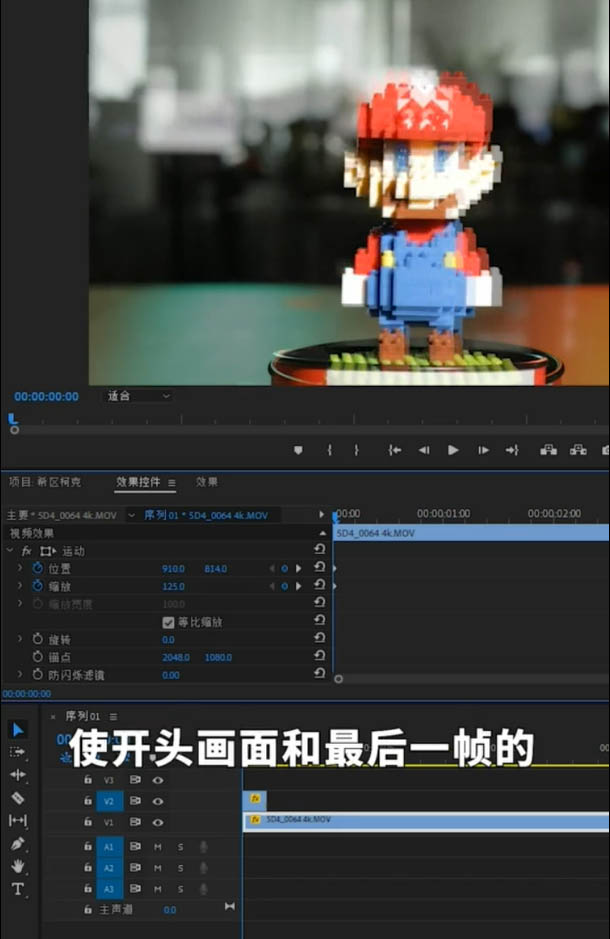Toggle 缩放 animation stopwatch
The width and height of the screenshot is (610, 939).
pyautogui.click(x=38, y=586)
